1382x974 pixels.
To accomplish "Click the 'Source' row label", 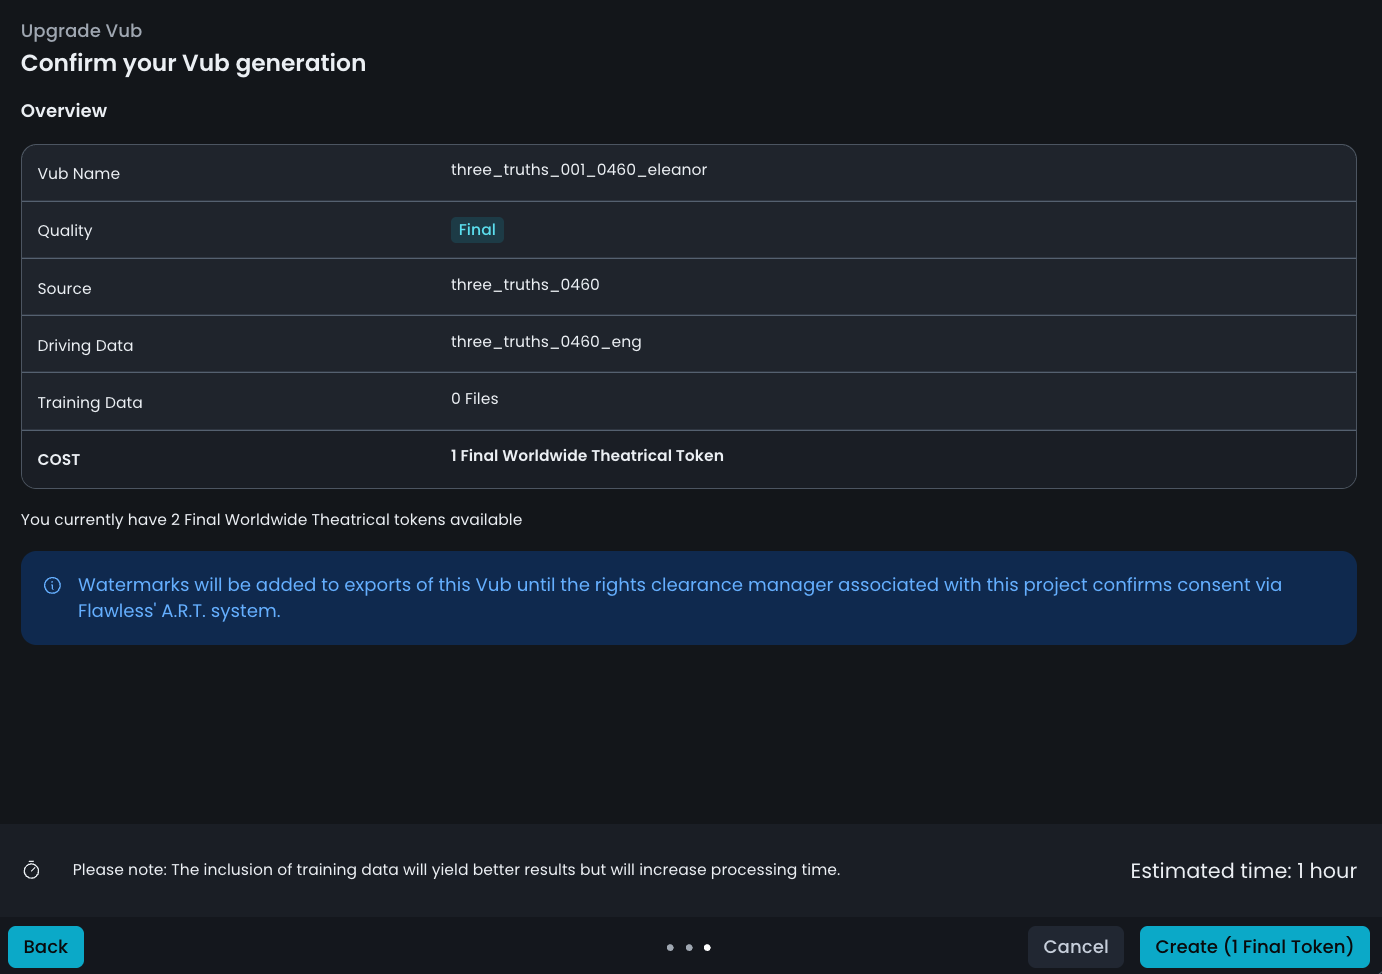I will [x=65, y=289].
